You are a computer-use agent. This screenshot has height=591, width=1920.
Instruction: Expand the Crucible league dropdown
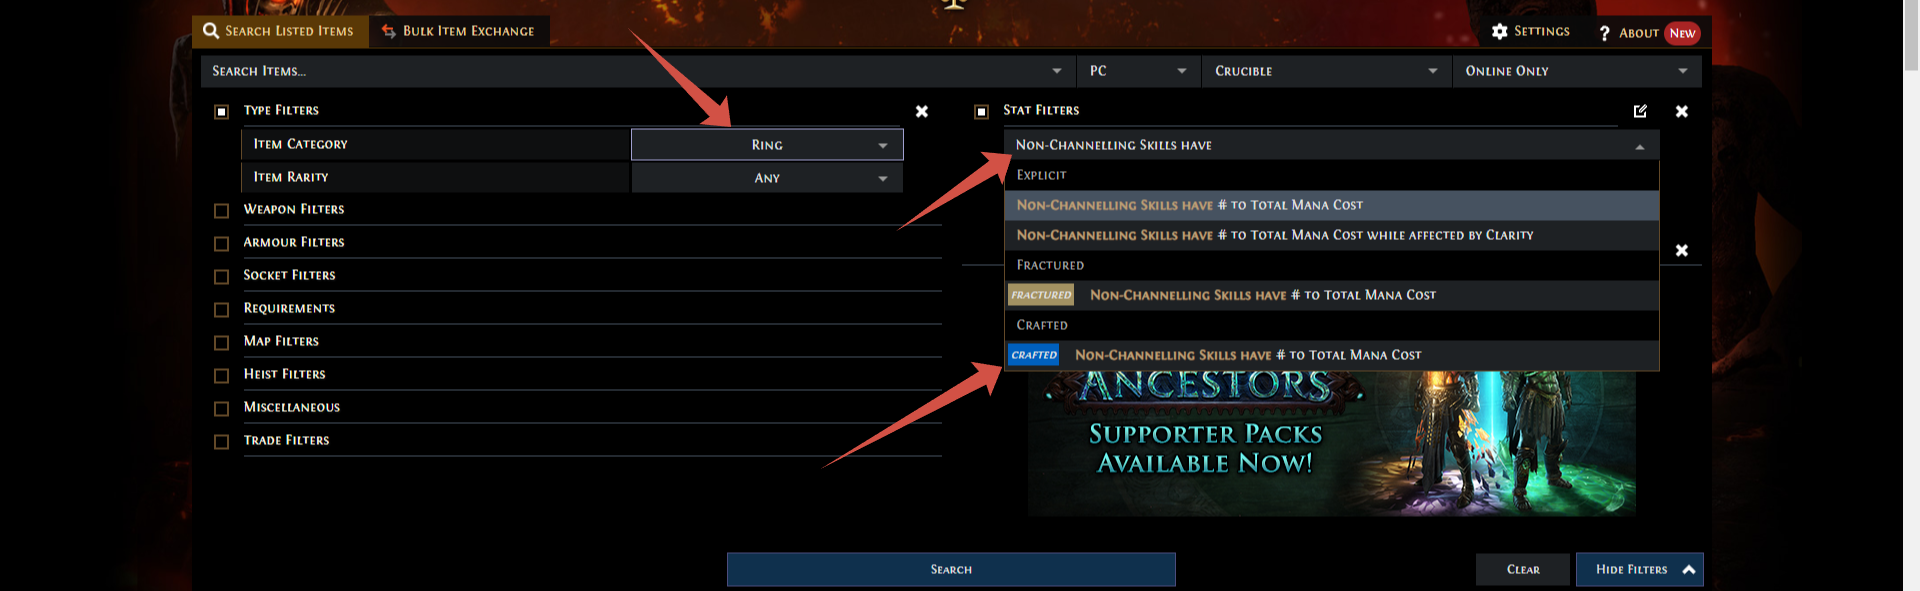tap(1326, 71)
